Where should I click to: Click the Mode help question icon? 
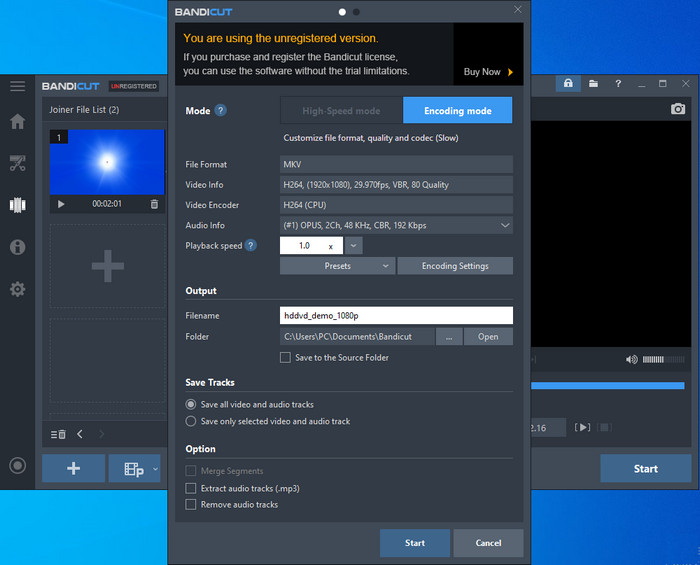tap(221, 111)
